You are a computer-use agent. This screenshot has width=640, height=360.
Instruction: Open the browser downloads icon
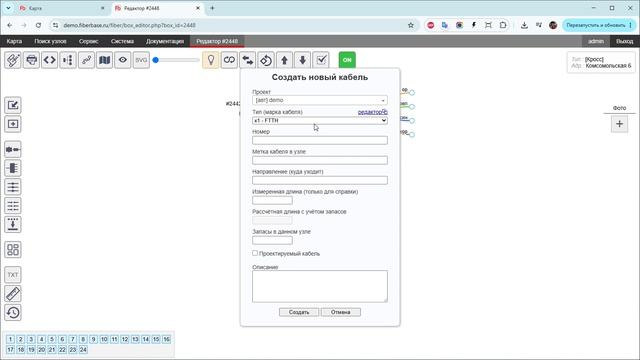524,25
